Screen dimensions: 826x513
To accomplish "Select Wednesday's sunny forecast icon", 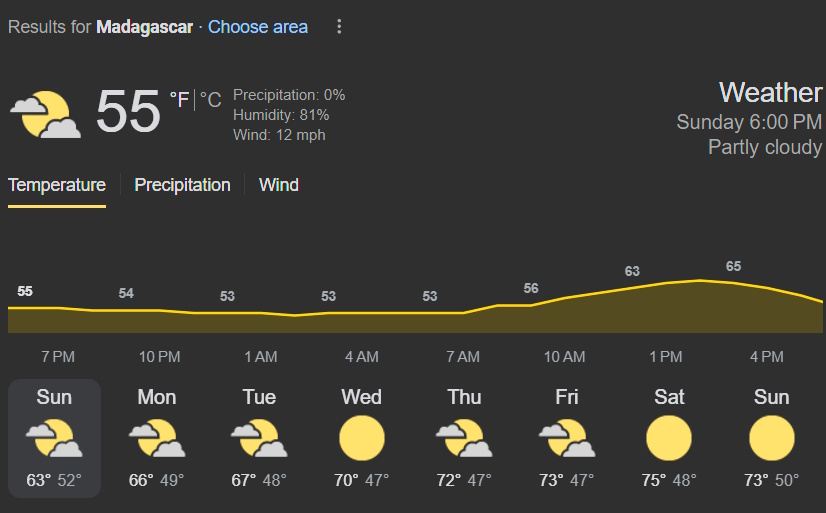I will (x=362, y=438).
